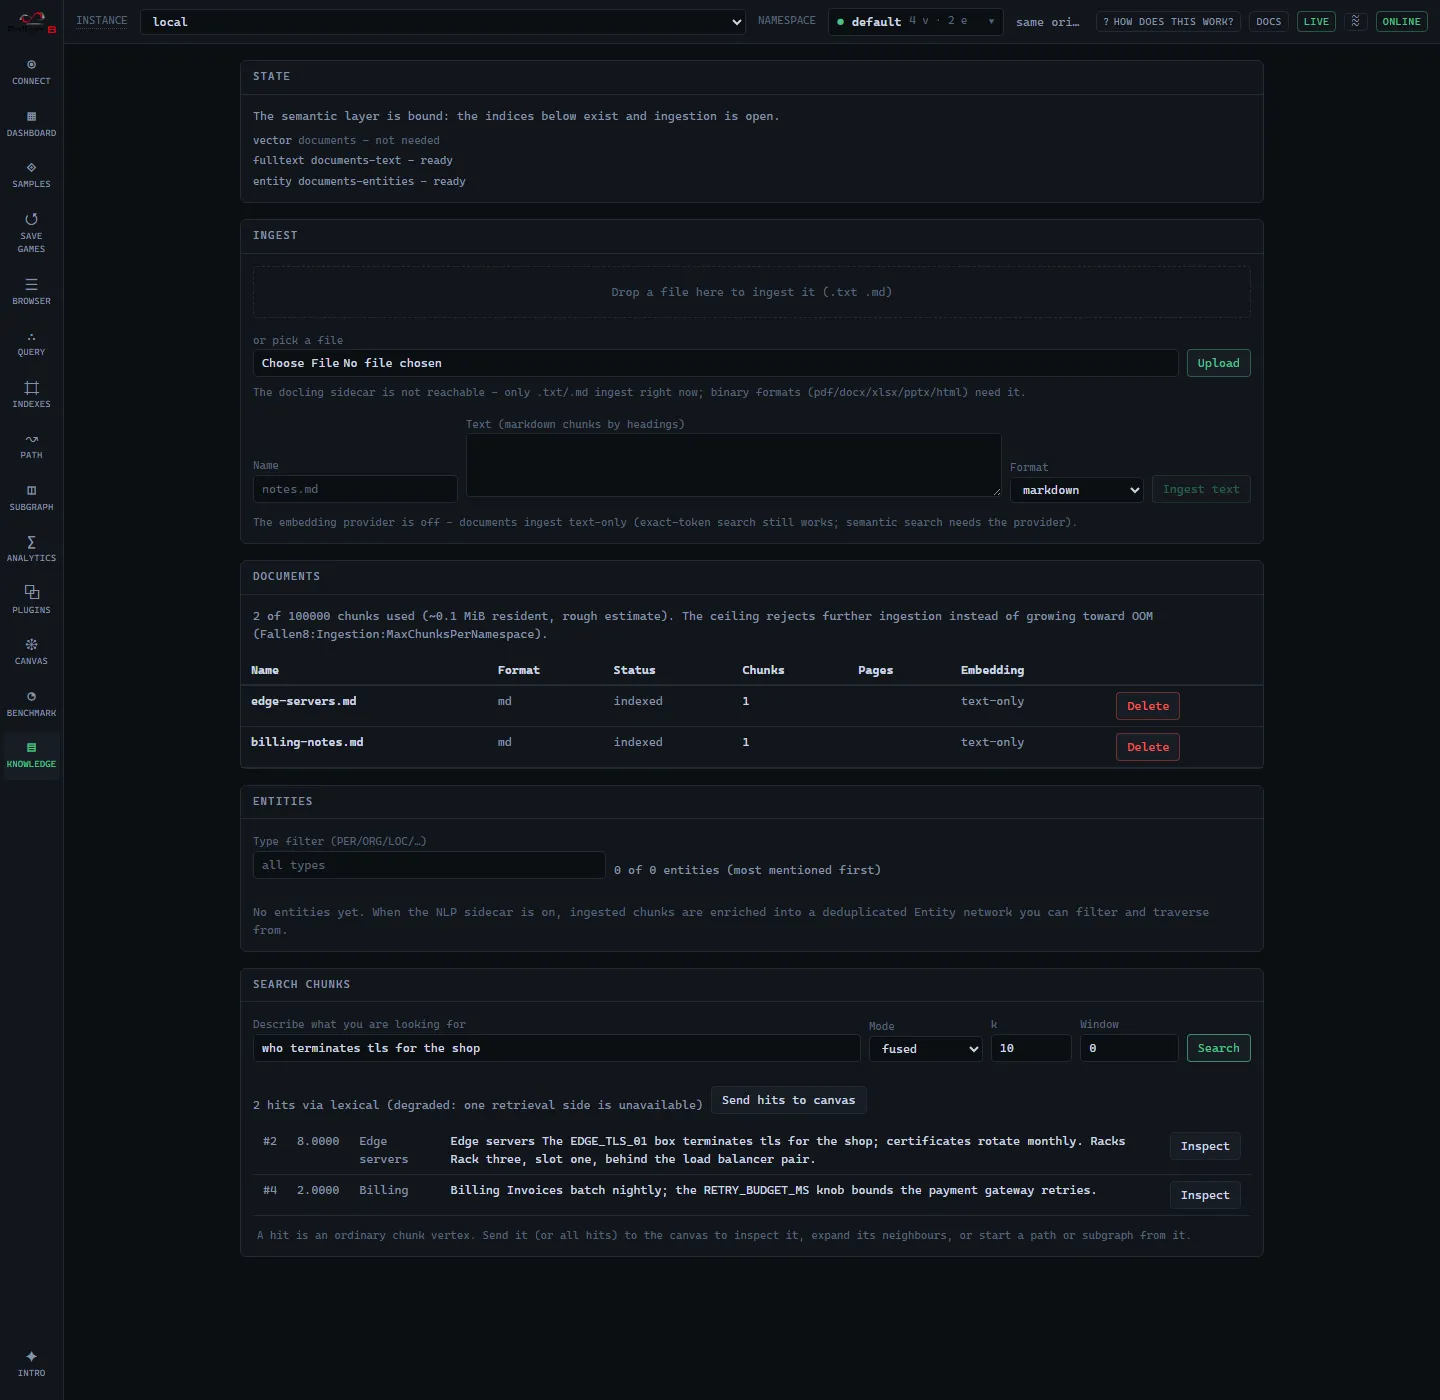Click the search description input field

tap(556, 1048)
